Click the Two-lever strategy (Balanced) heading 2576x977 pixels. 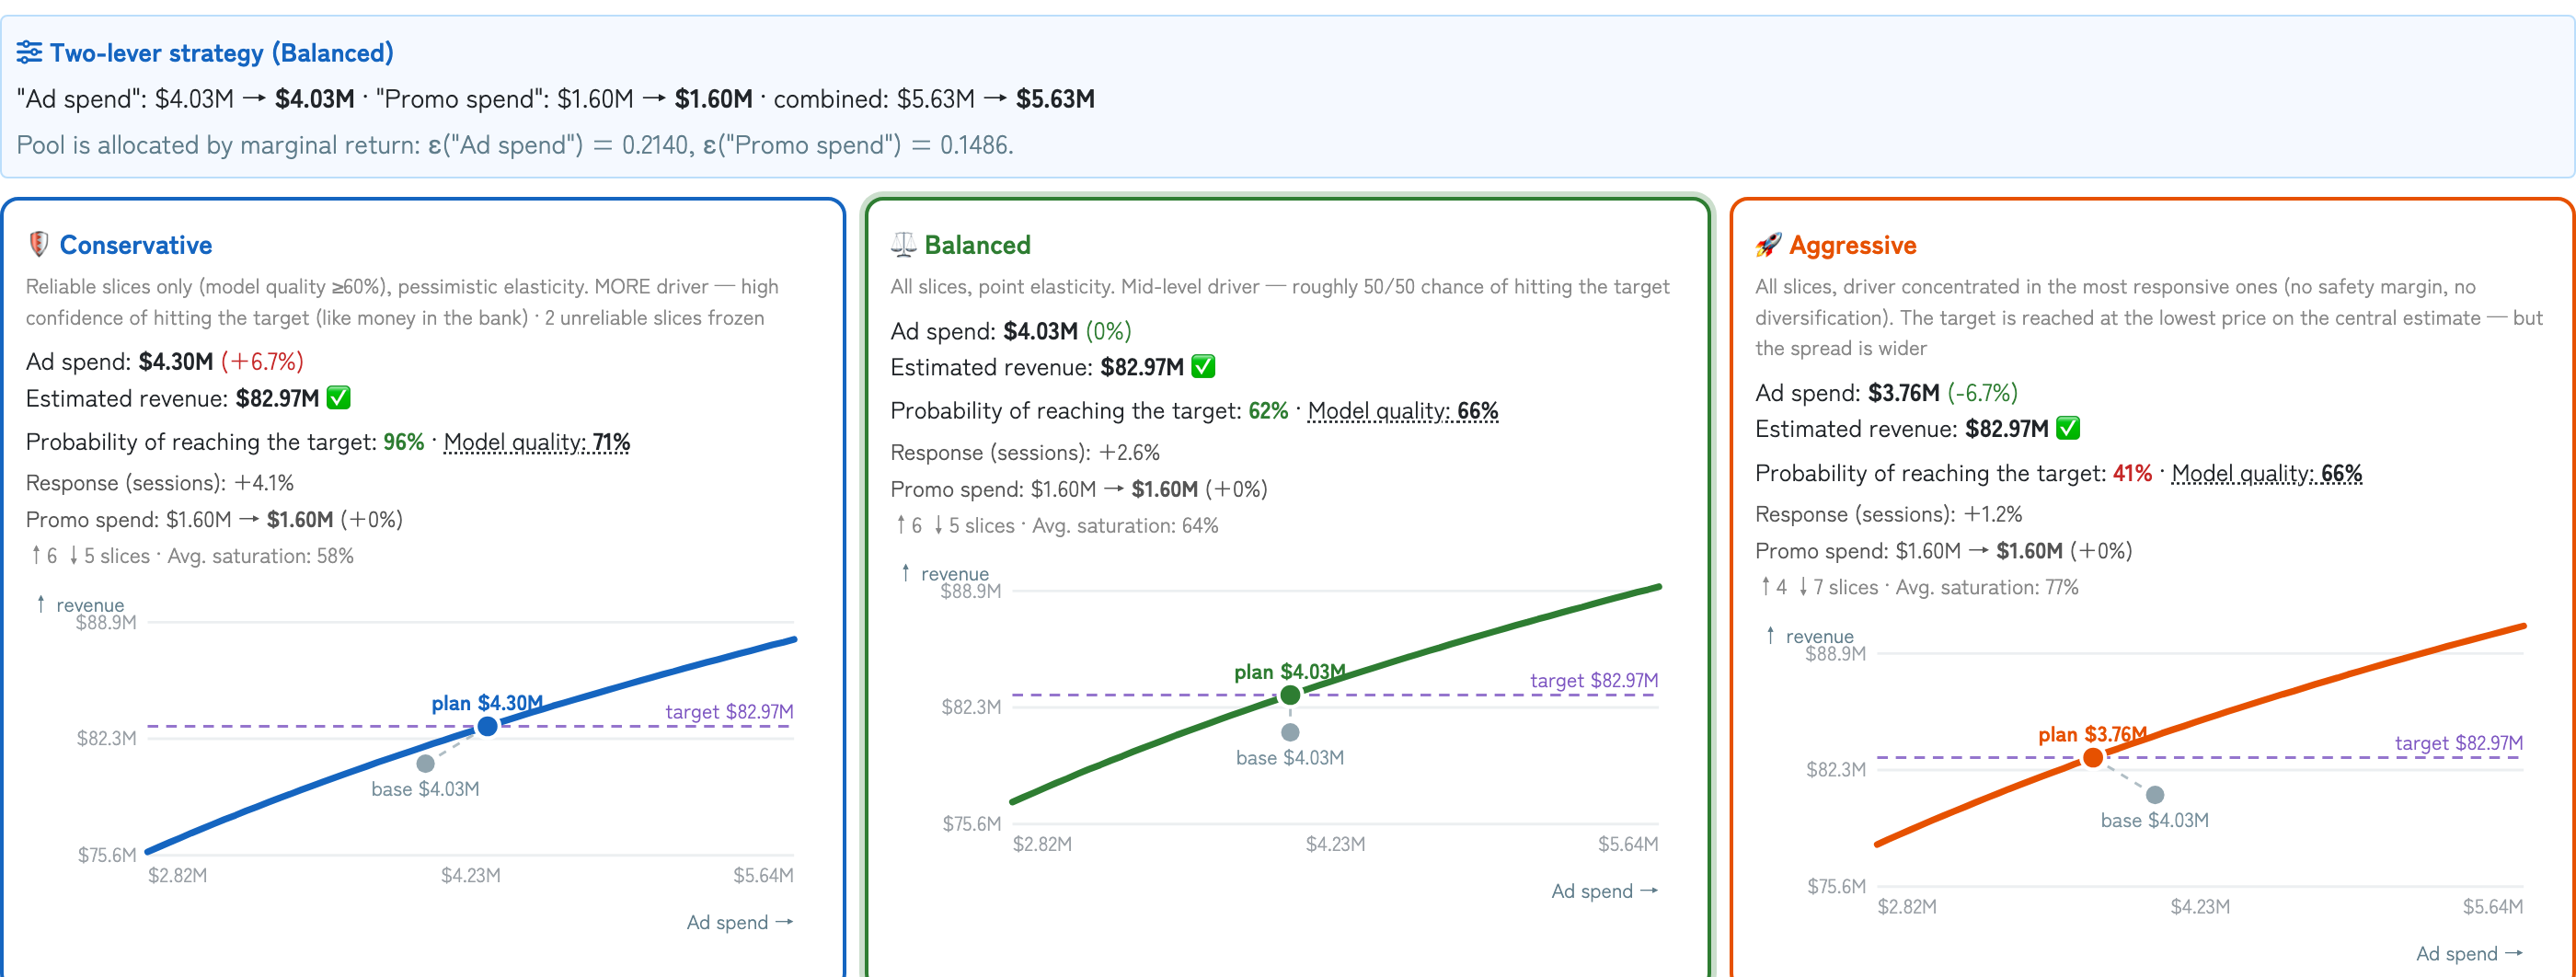pyautogui.click(x=222, y=53)
